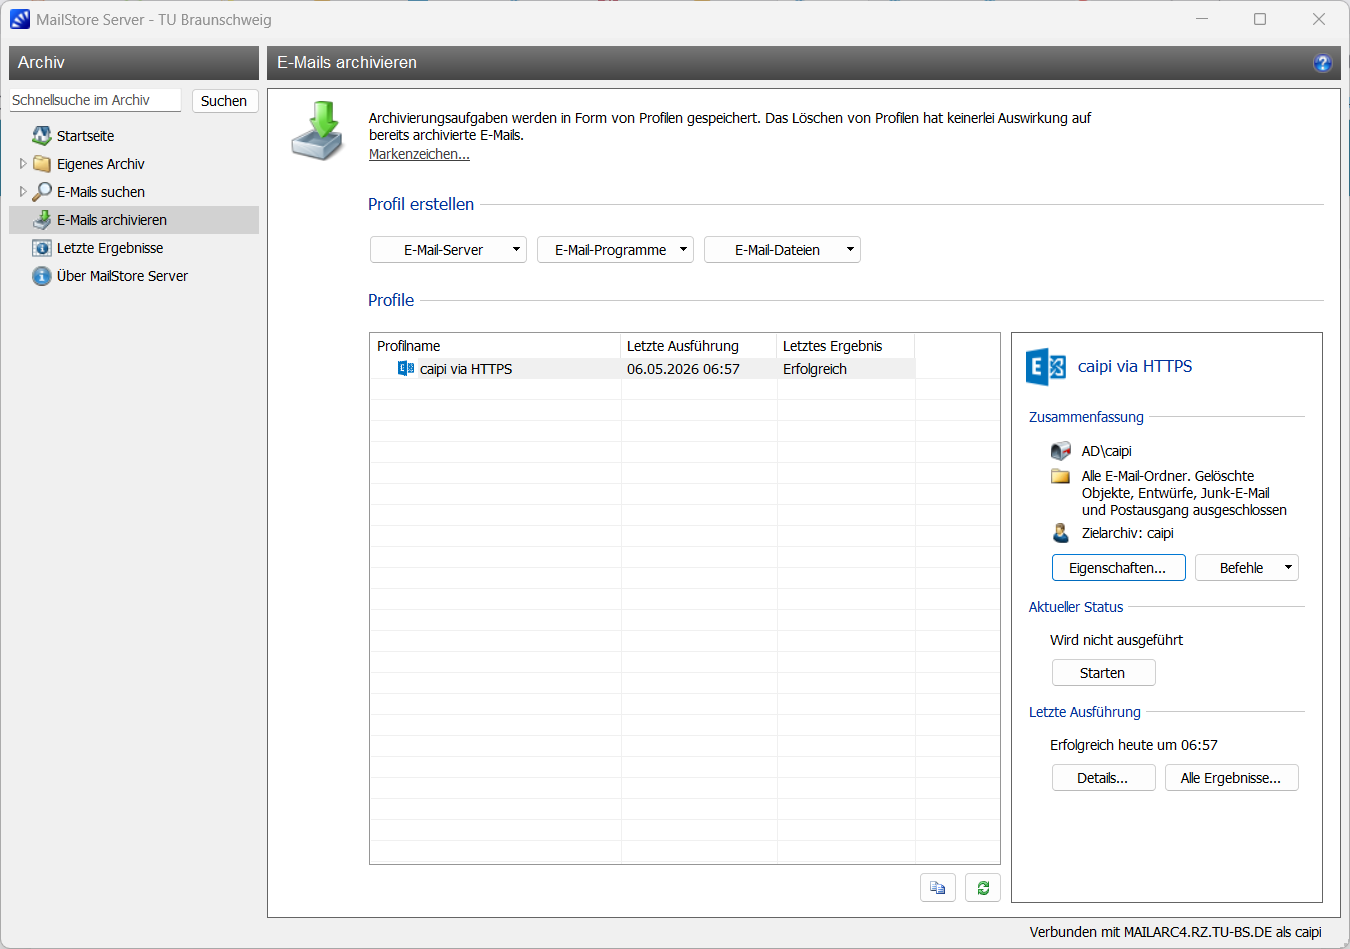Open help via the blue question mark icon

coord(1322,63)
